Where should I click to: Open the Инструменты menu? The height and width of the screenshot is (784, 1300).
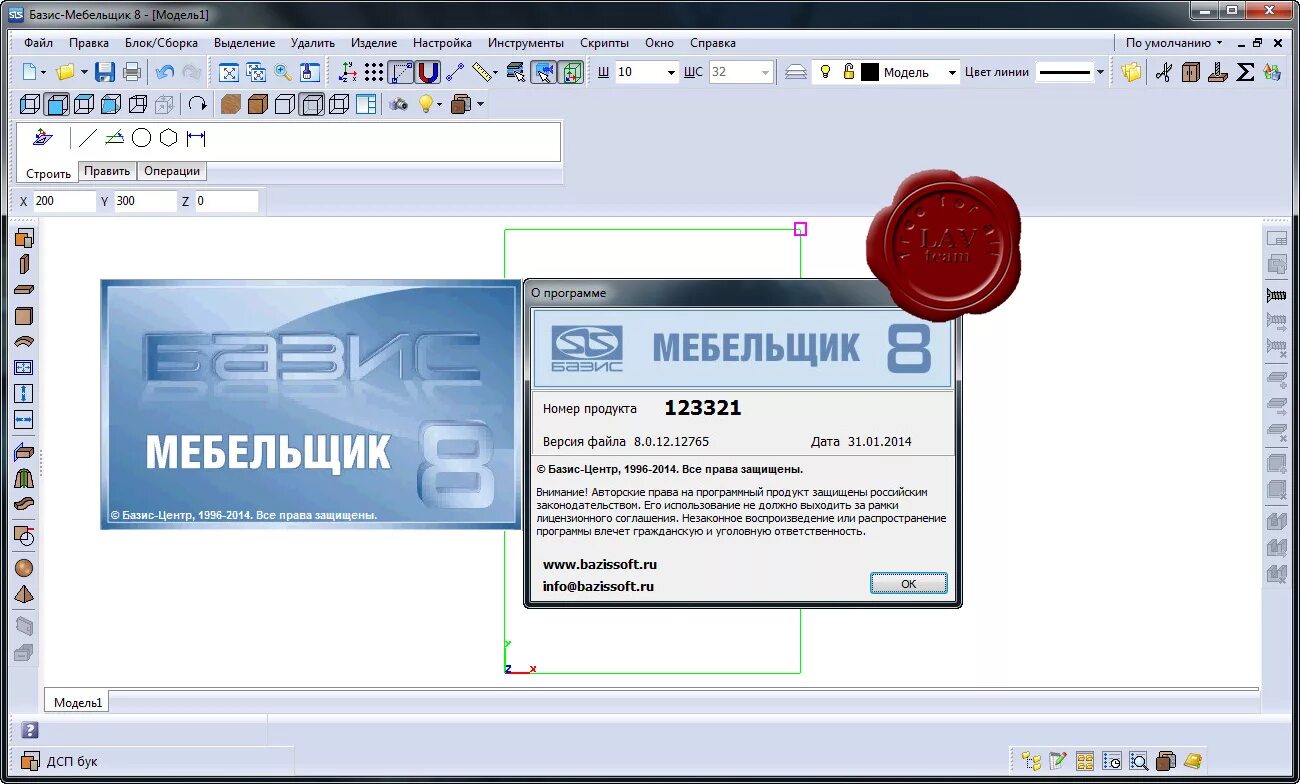pos(526,43)
